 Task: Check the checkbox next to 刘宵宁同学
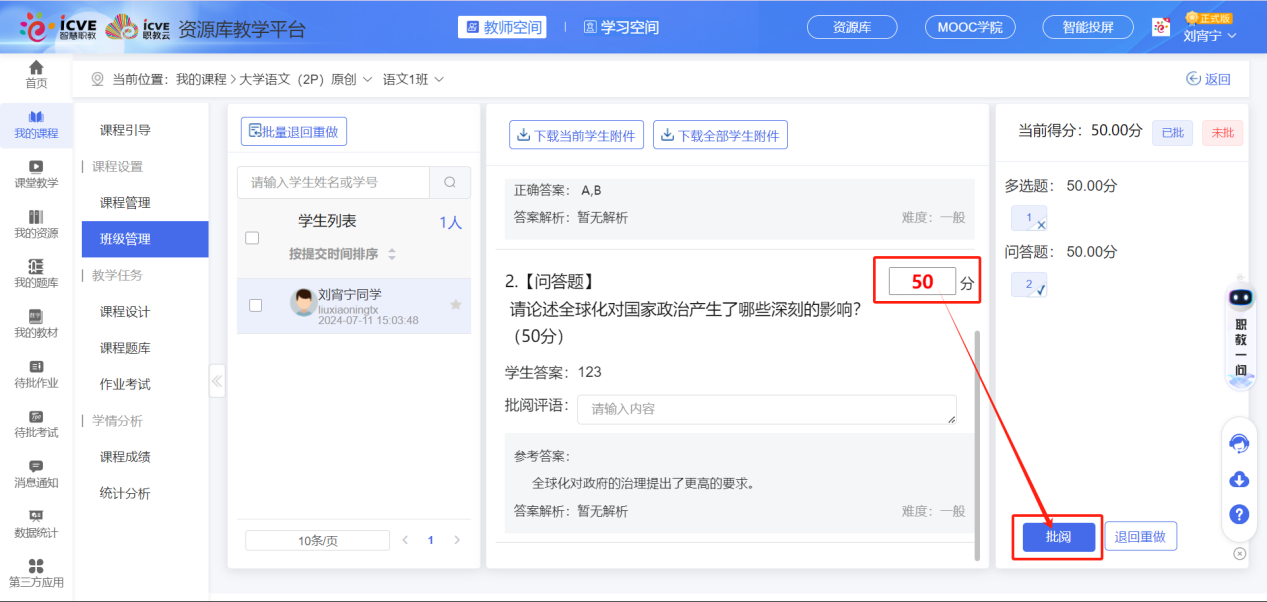[x=254, y=306]
